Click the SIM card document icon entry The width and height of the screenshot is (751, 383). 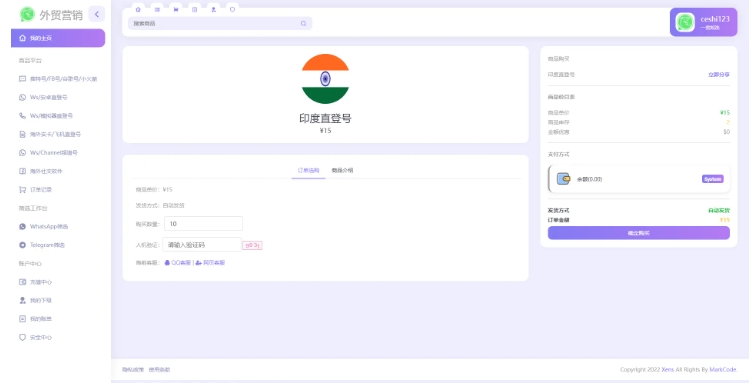(x=22, y=134)
